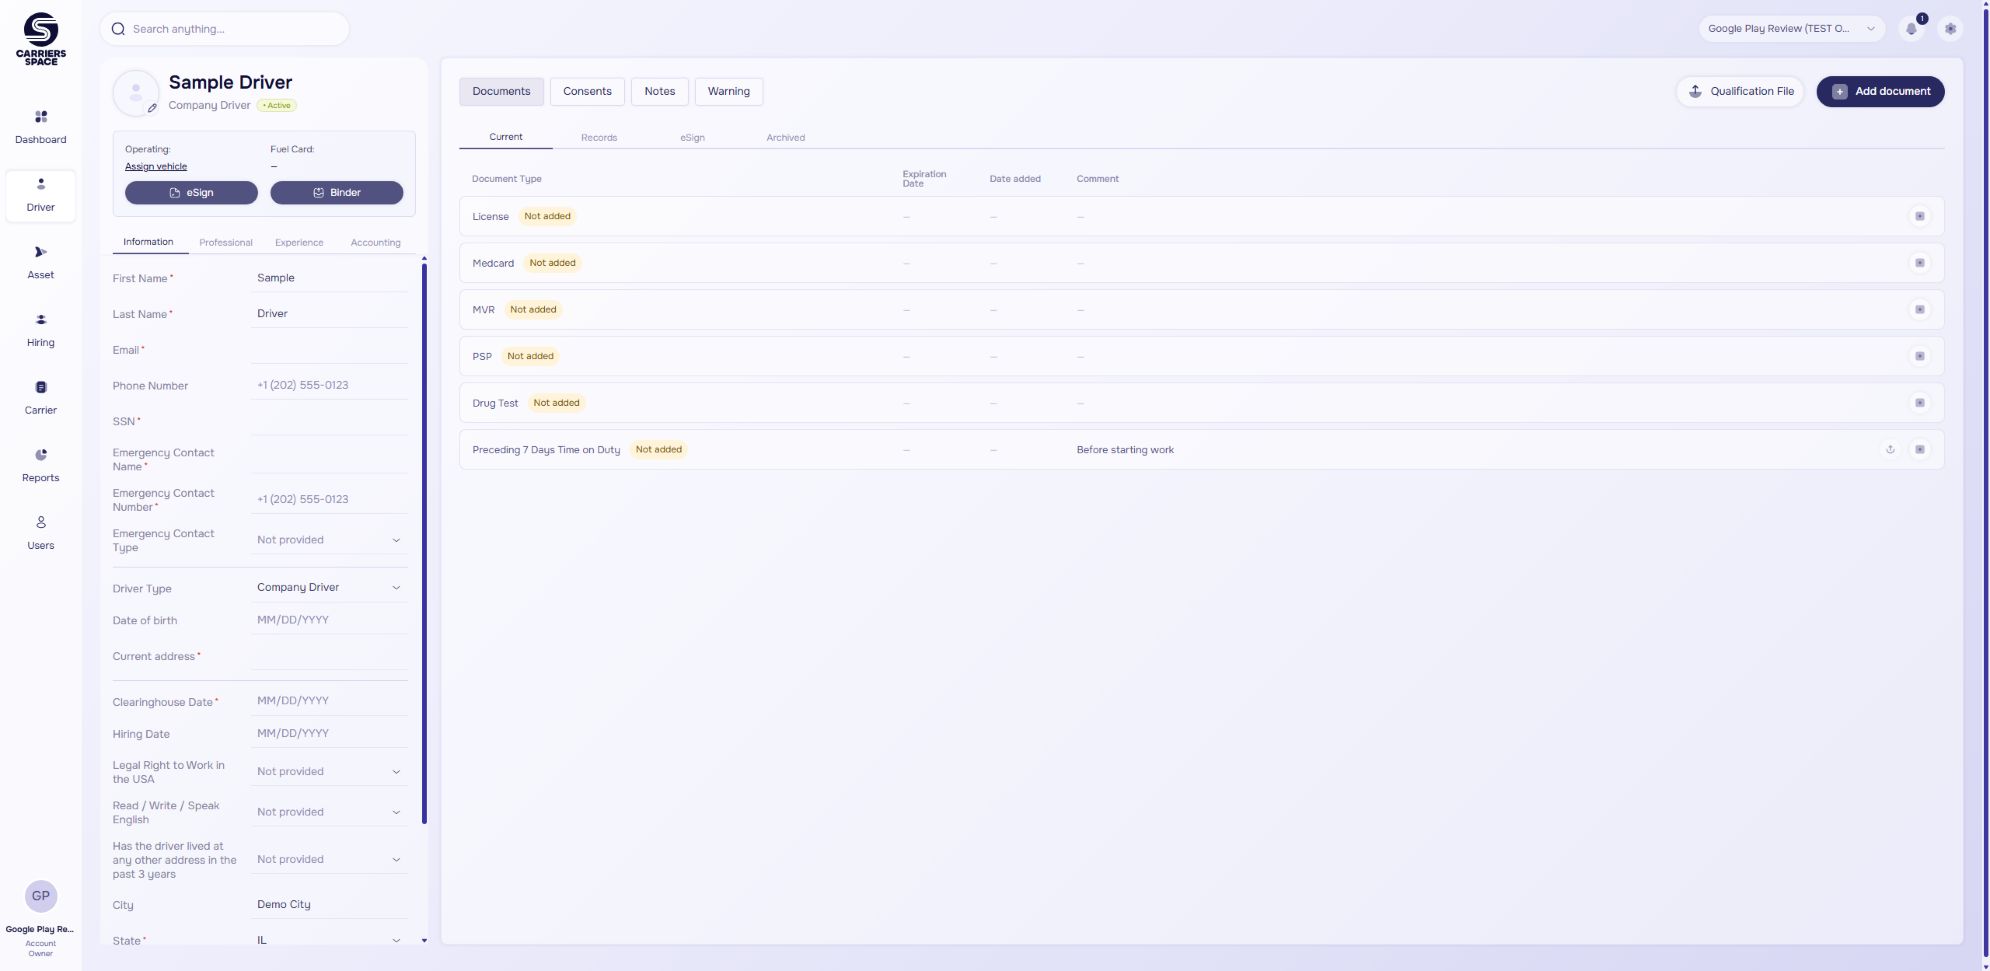Switch to the Notes tab
The height and width of the screenshot is (971, 1990).
click(660, 91)
